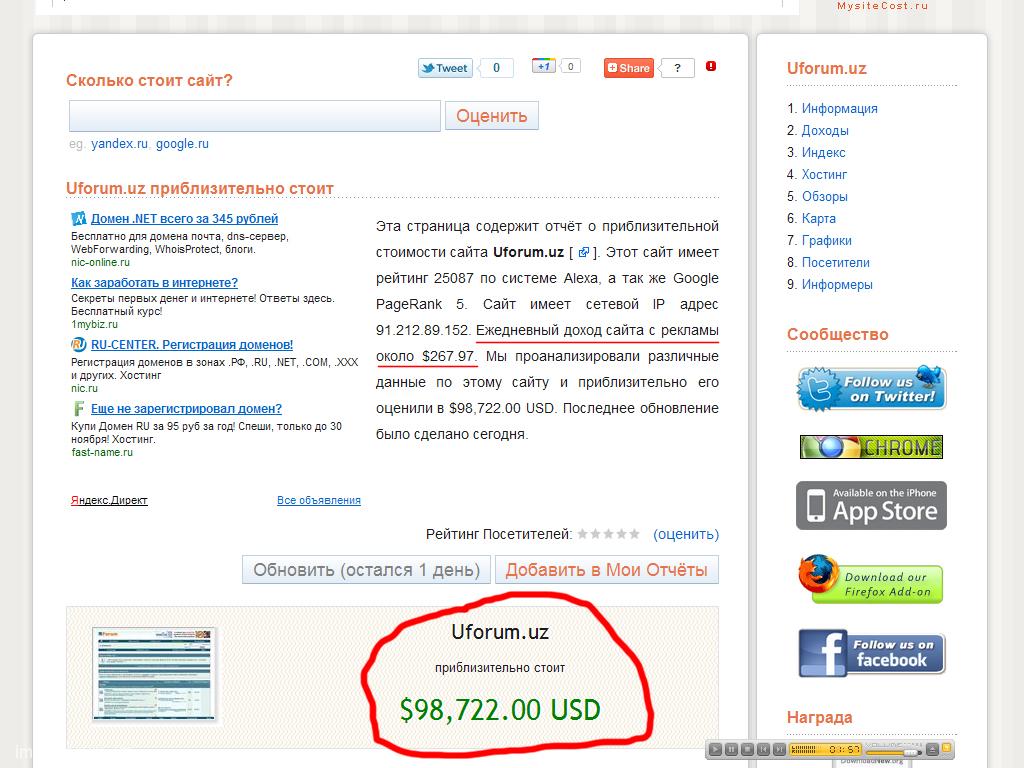Image resolution: width=1024 pixels, height=768 pixels.
Task: Go to sidebar section Информация
Action: [839, 108]
